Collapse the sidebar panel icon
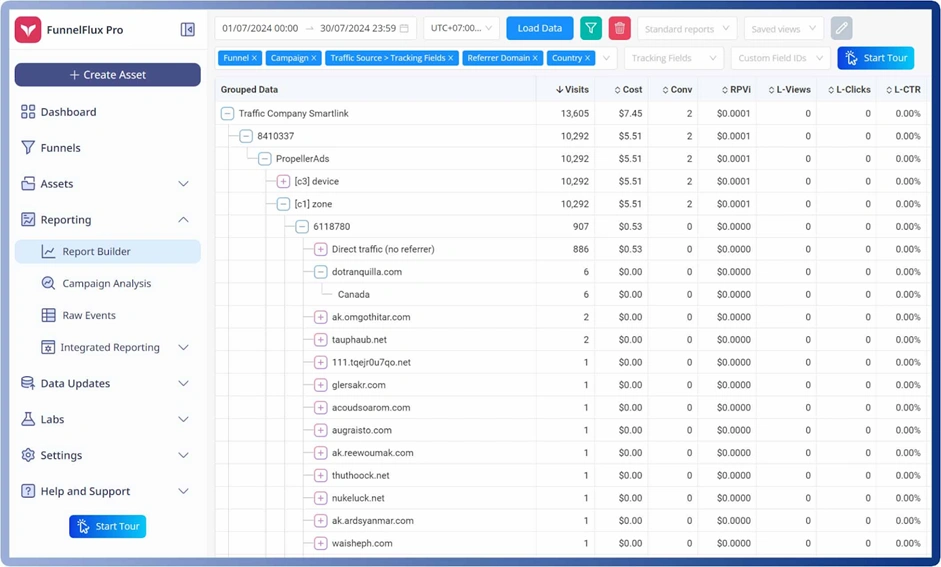941x567 pixels. (187, 30)
